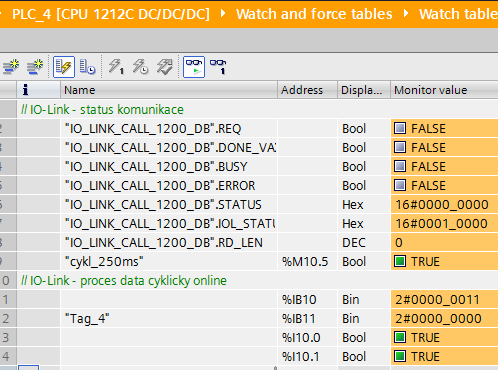Click Bool display format of cykl_250ms row
The height and width of the screenshot is (370, 498).
point(364,261)
